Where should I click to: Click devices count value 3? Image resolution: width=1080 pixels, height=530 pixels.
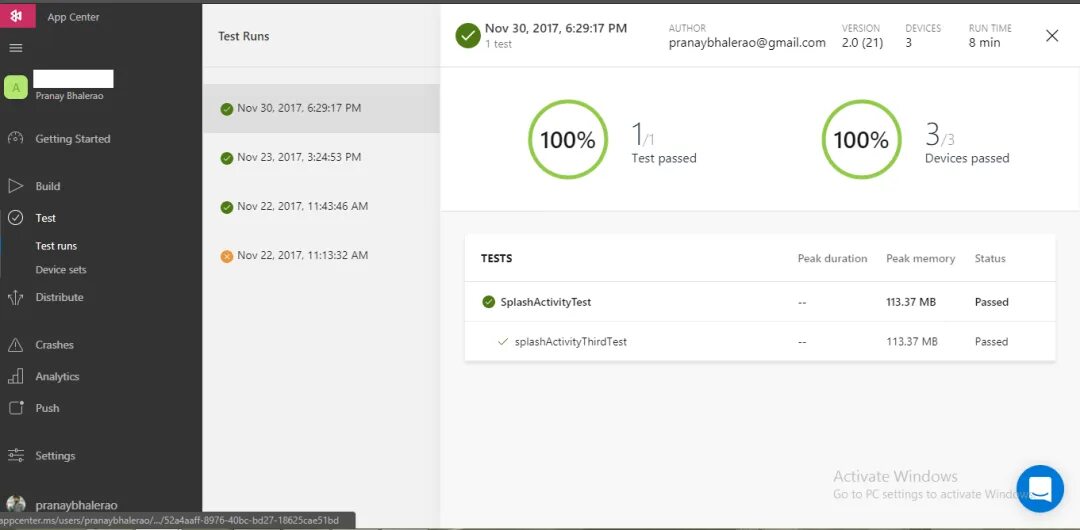pos(908,43)
